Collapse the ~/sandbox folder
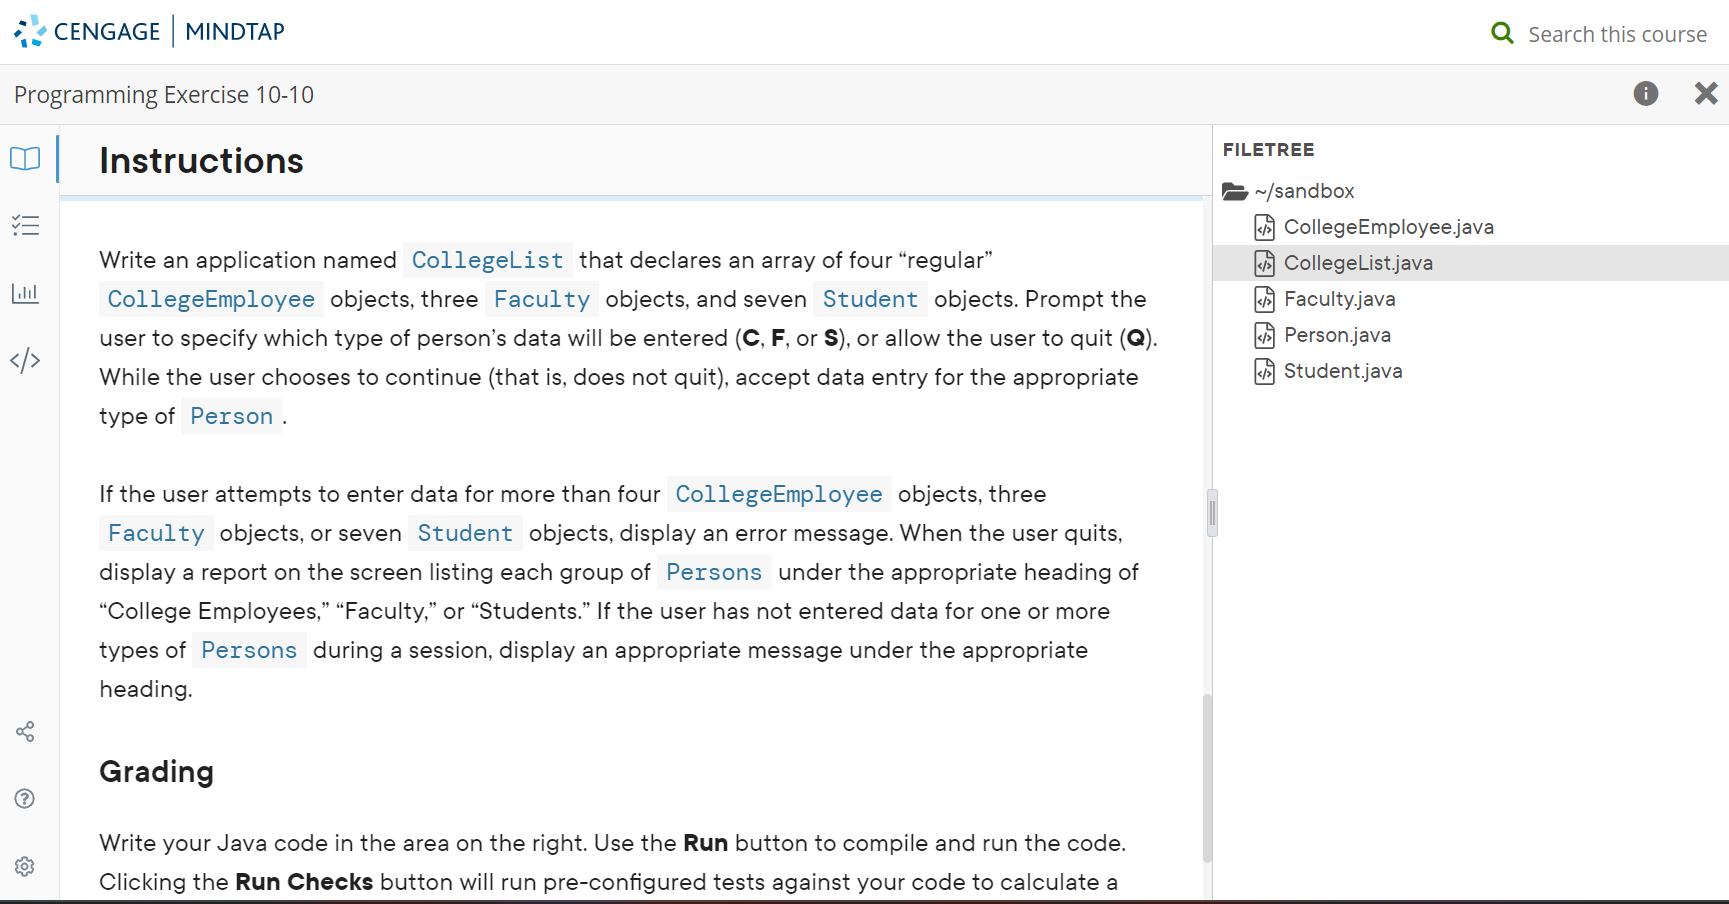The image size is (1729, 904). coord(1303,190)
